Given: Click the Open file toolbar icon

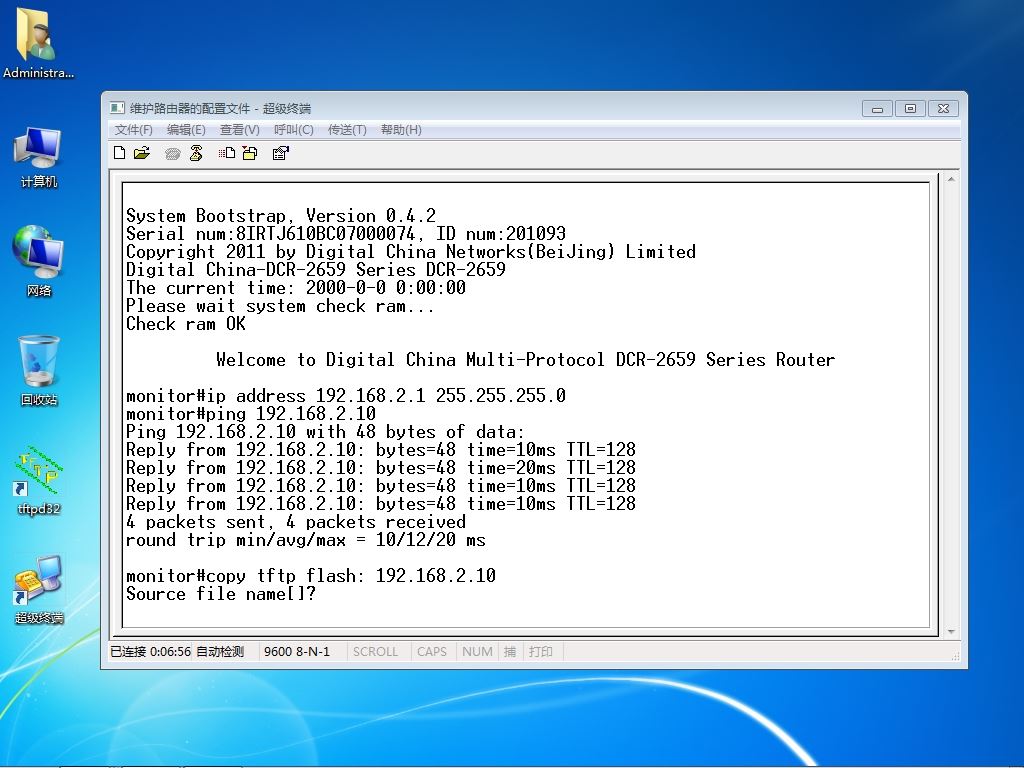Looking at the screenshot, I should click(142, 153).
